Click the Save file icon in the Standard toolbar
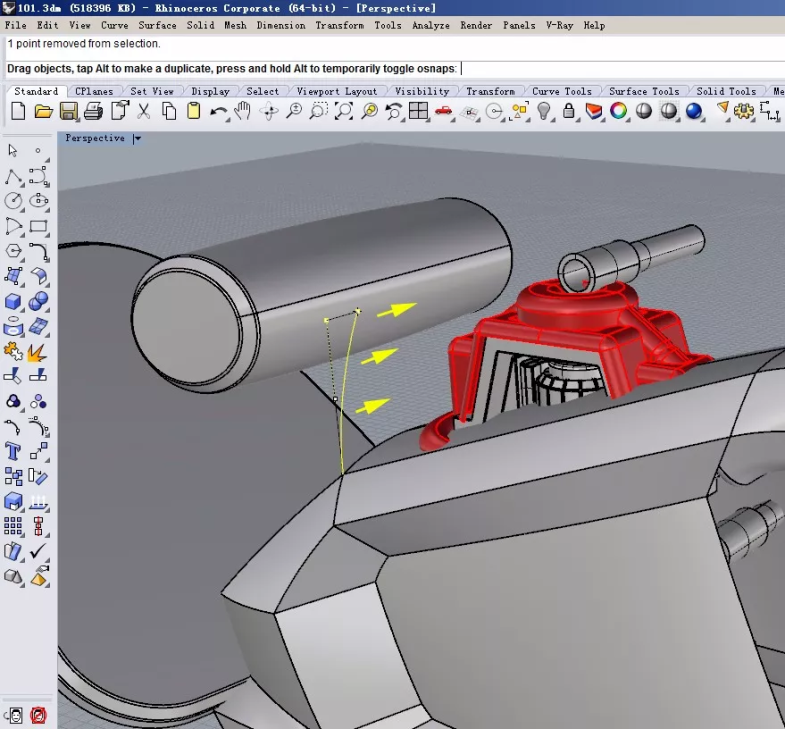Screen dimensions: 785x729 tap(69, 111)
